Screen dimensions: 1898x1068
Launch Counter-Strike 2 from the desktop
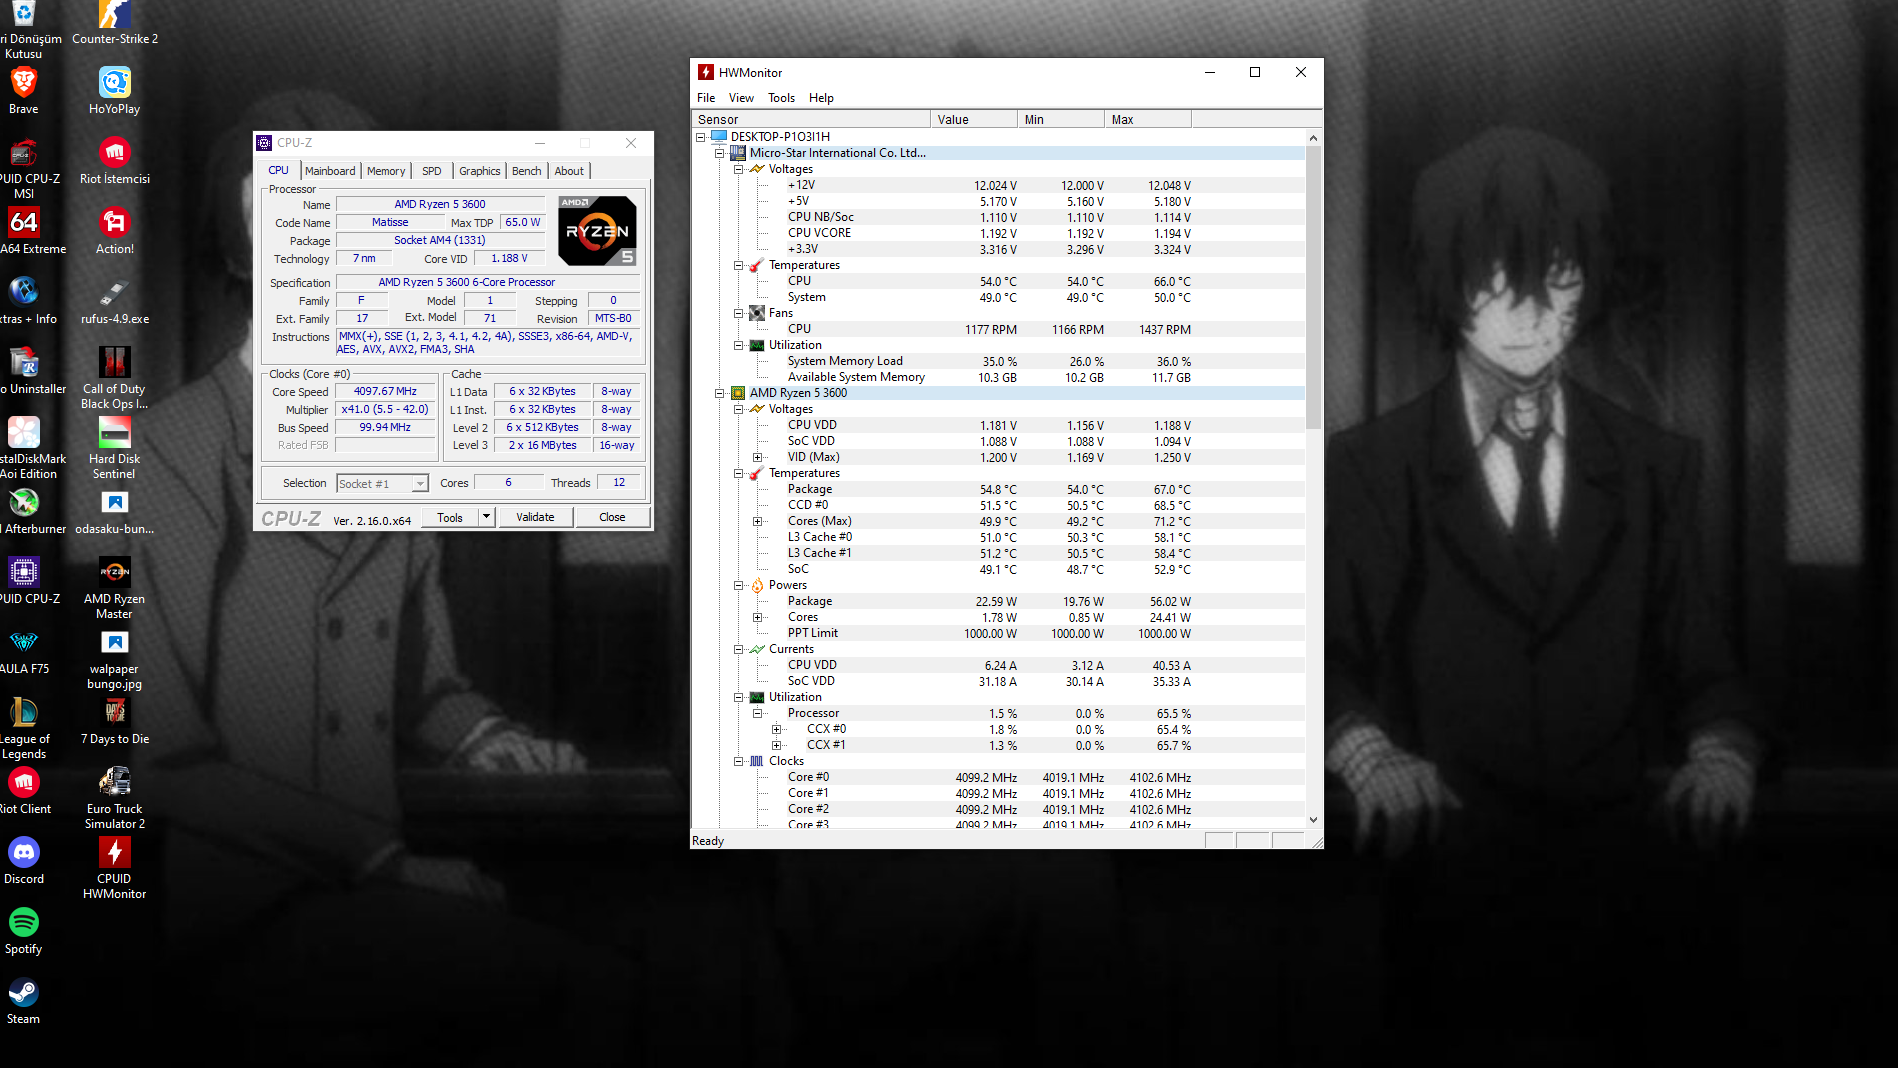(x=114, y=23)
